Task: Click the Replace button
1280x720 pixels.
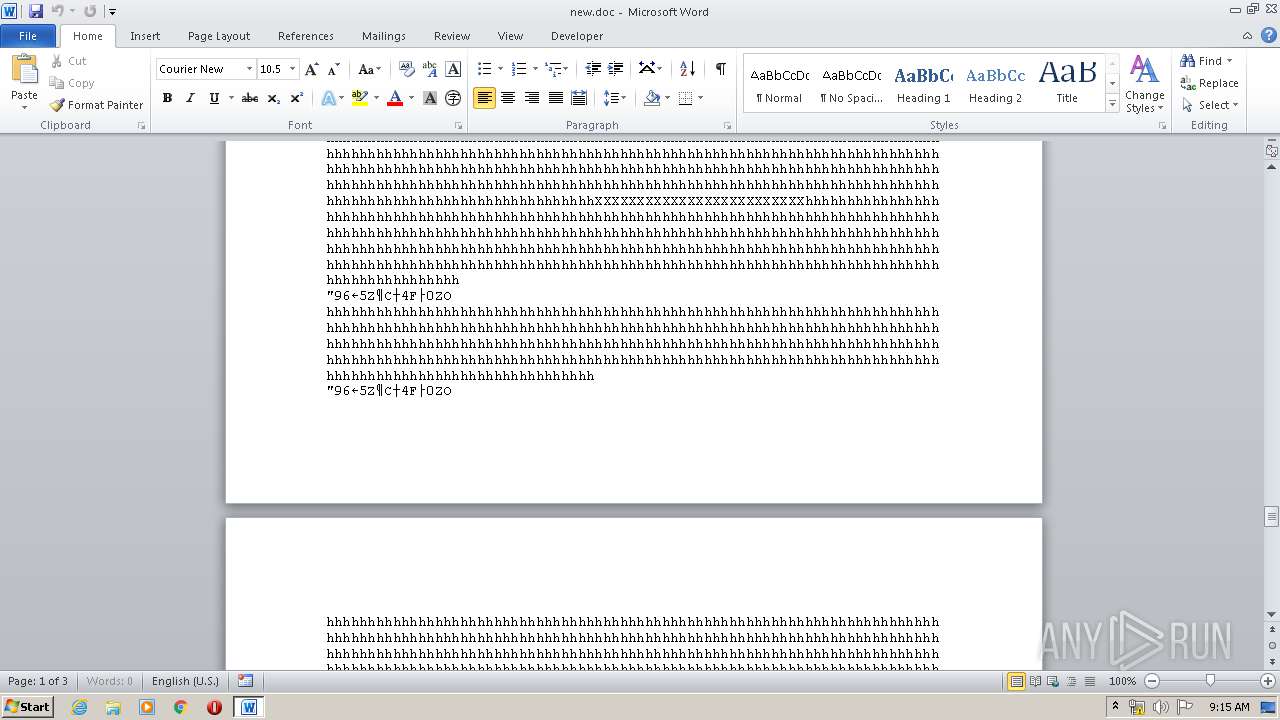Action: tap(1209, 83)
